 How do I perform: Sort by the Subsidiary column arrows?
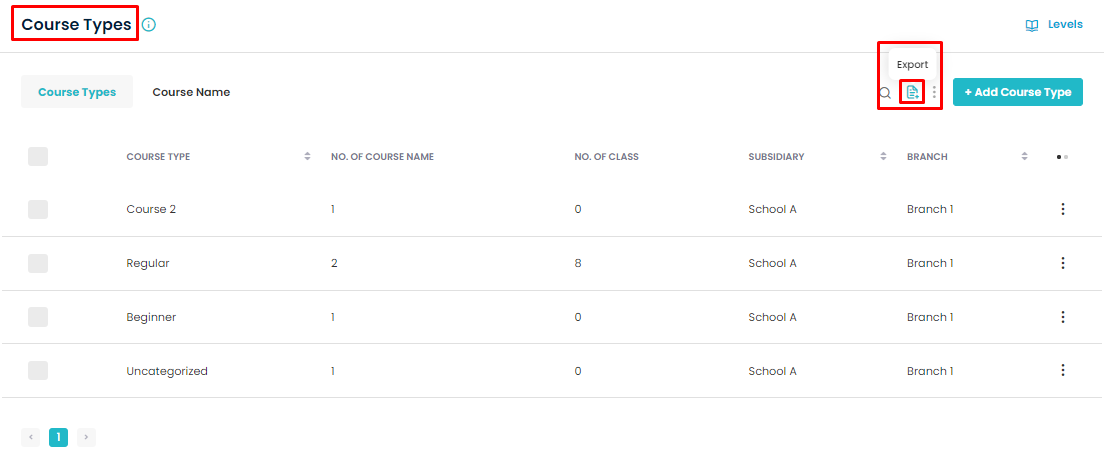pos(883,156)
